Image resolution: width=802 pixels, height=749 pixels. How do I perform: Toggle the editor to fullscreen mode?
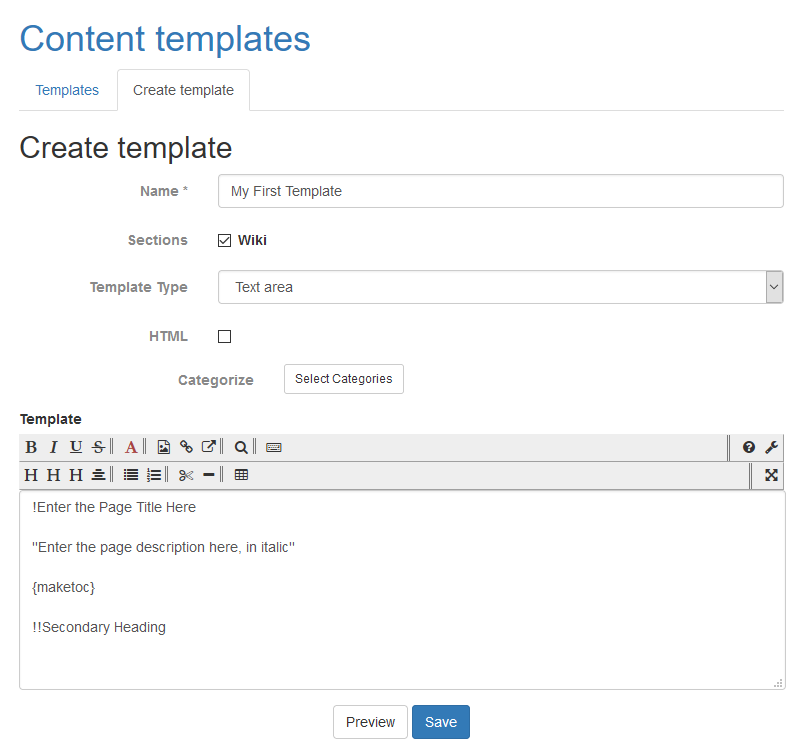point(771,475)
